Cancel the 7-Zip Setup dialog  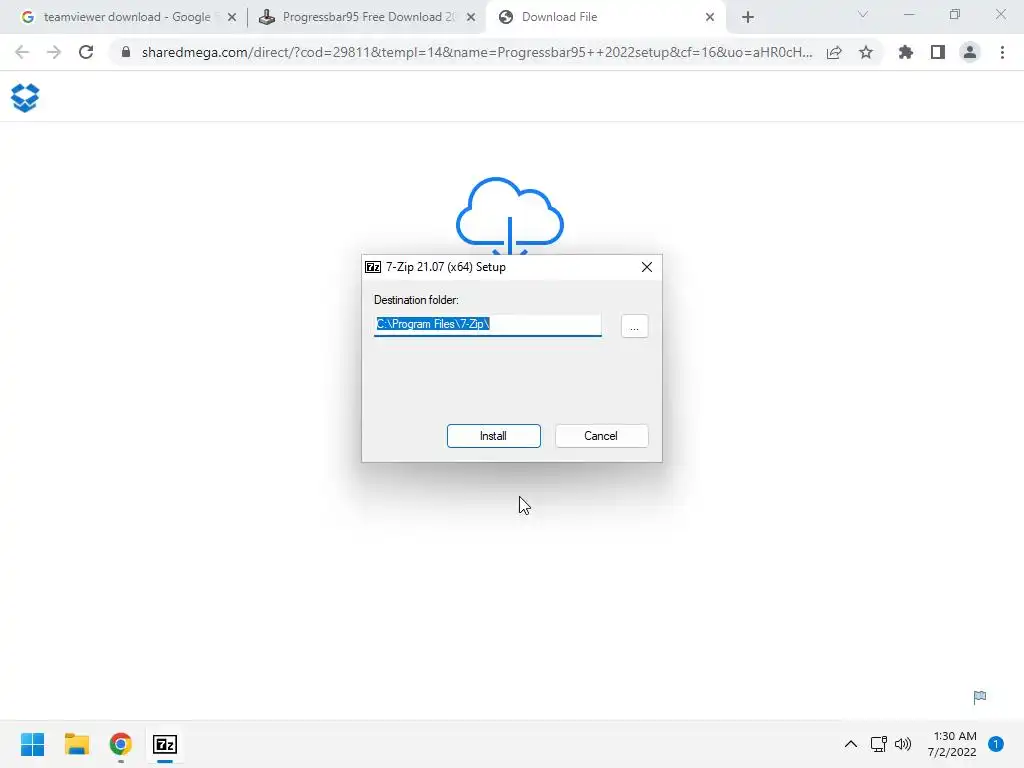coord(601,436)
